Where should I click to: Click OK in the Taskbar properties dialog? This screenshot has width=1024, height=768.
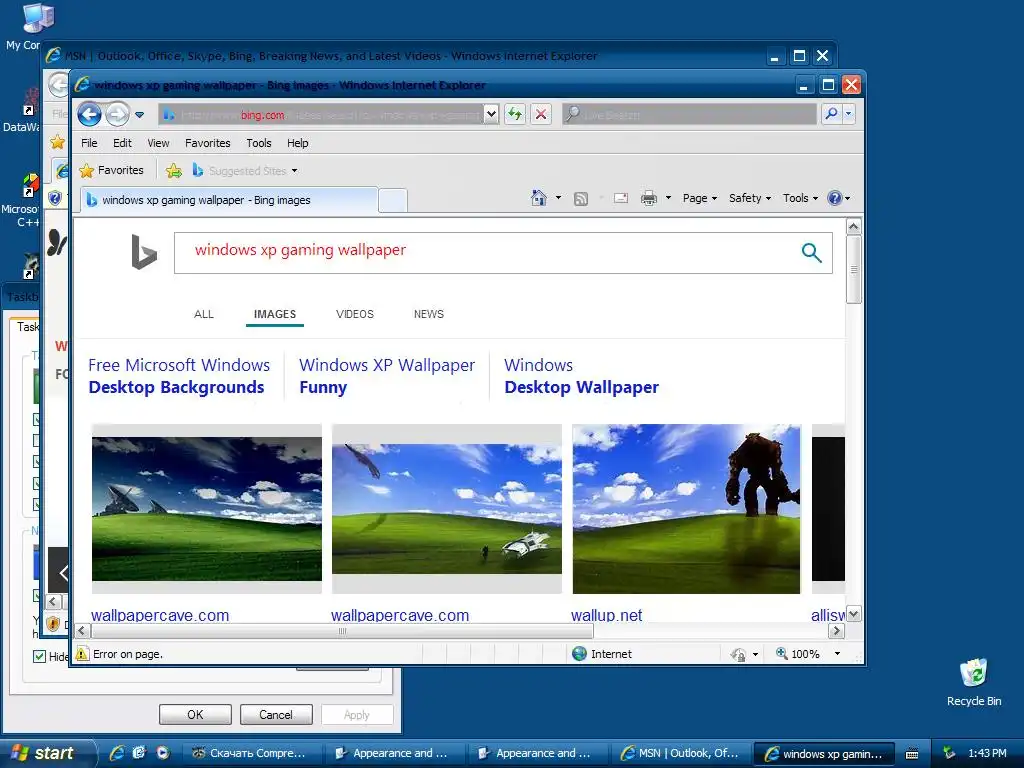coord(195,714)
